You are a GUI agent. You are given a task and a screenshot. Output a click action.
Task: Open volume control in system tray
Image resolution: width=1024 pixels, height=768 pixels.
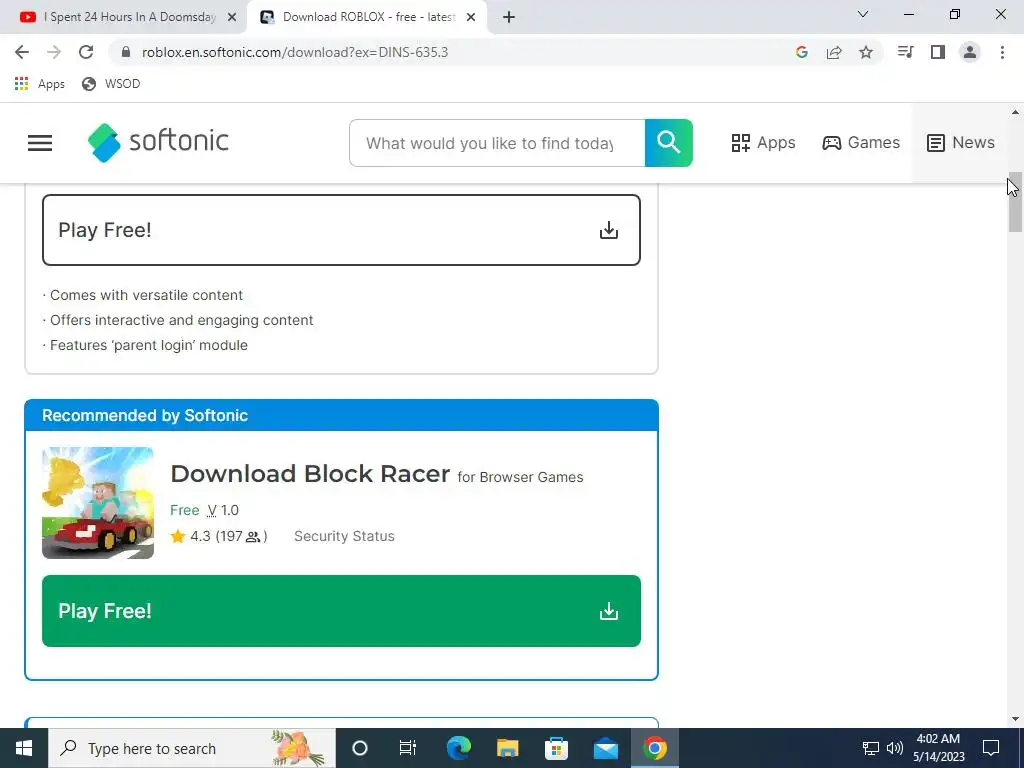[895, 748]
